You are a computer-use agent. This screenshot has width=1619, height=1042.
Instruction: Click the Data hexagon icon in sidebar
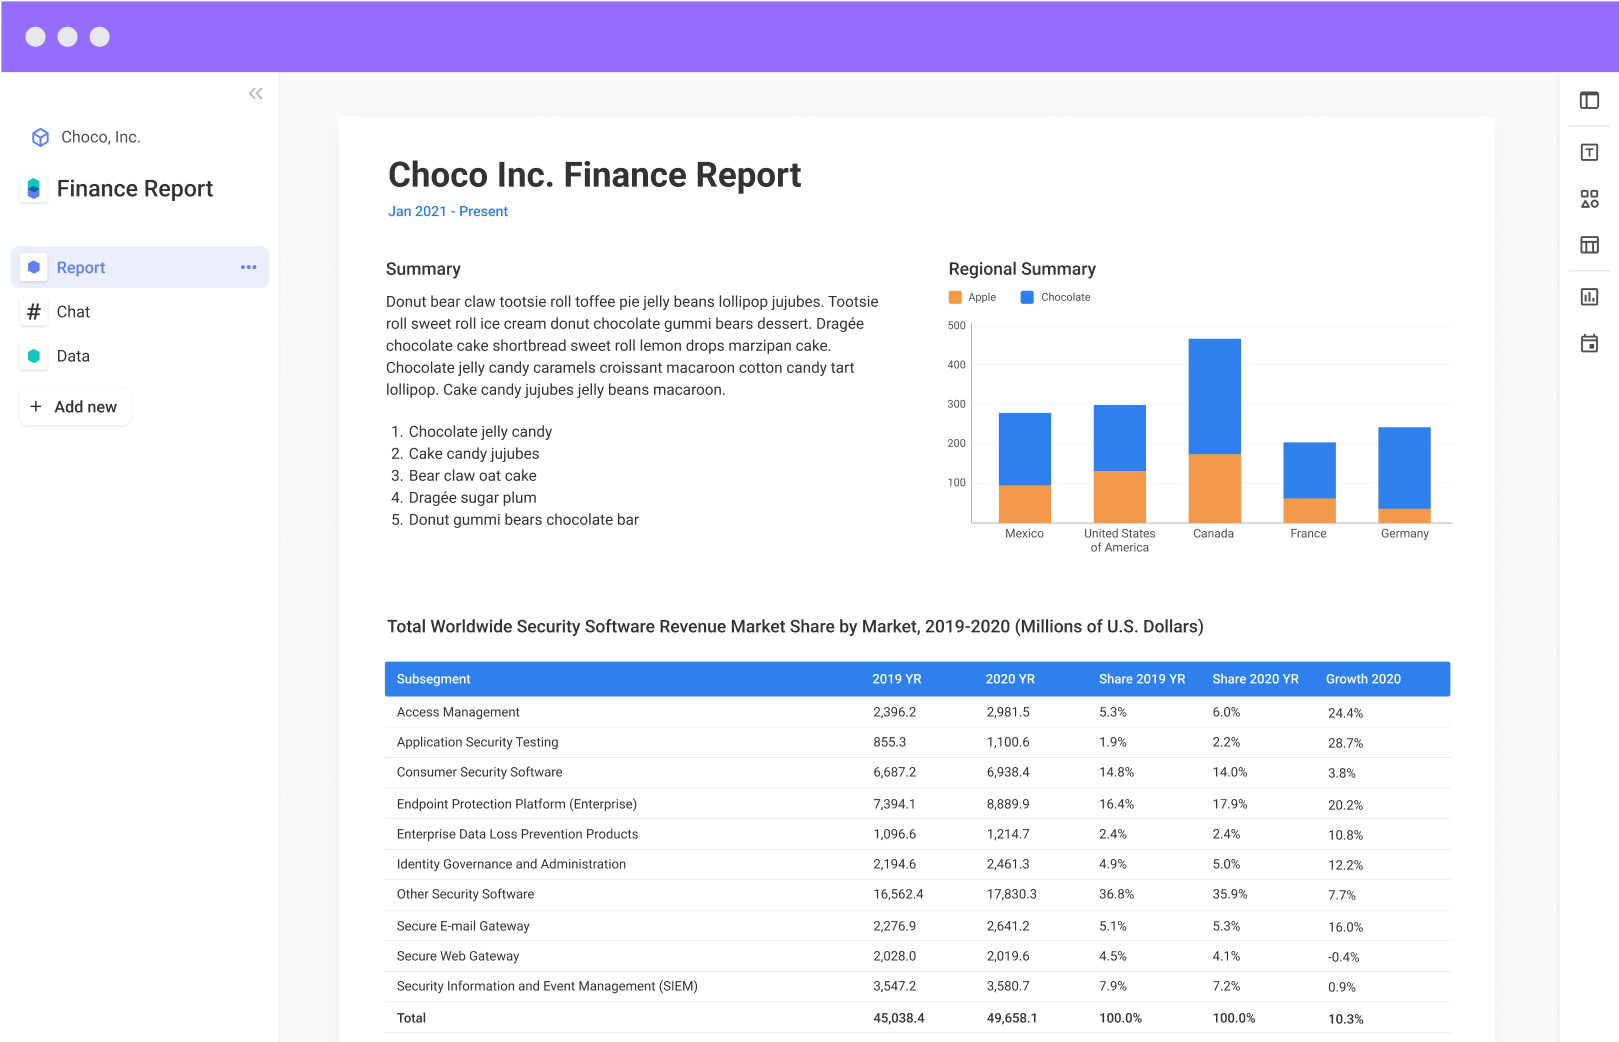pyautogui.click(x=33, y=356)
